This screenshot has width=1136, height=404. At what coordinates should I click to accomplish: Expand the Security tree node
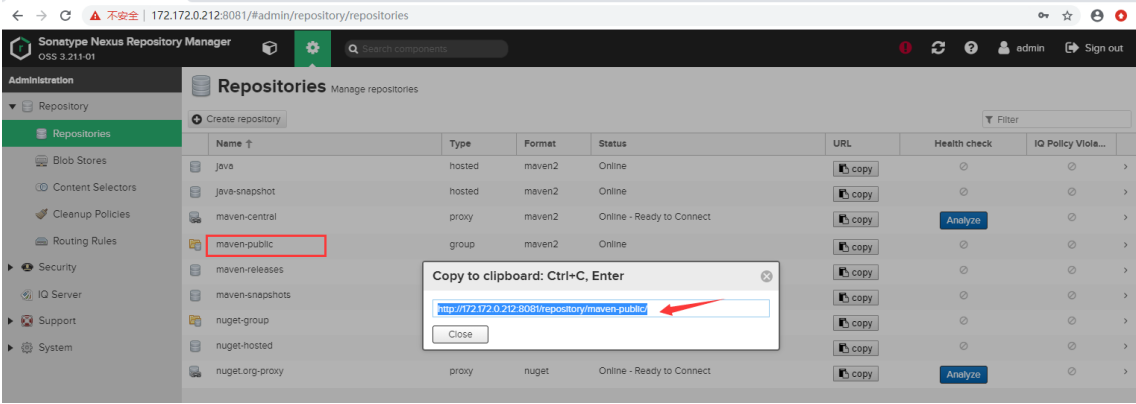click(11, 267)
